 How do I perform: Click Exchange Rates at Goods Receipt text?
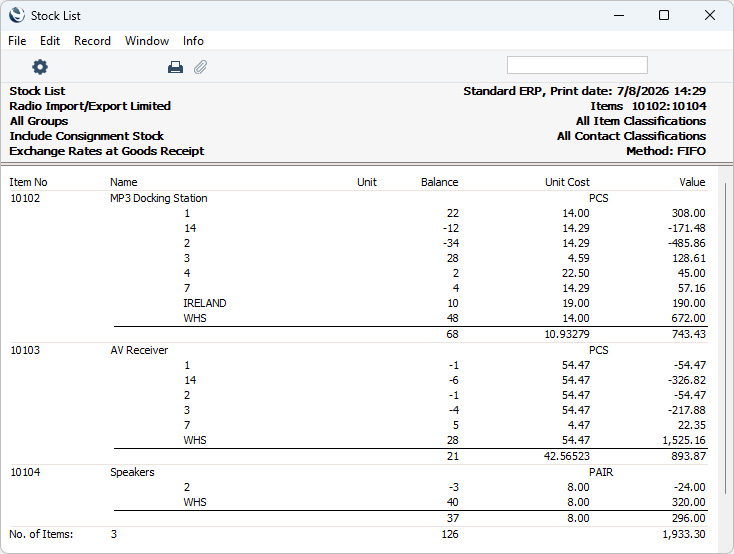point(107,151)
